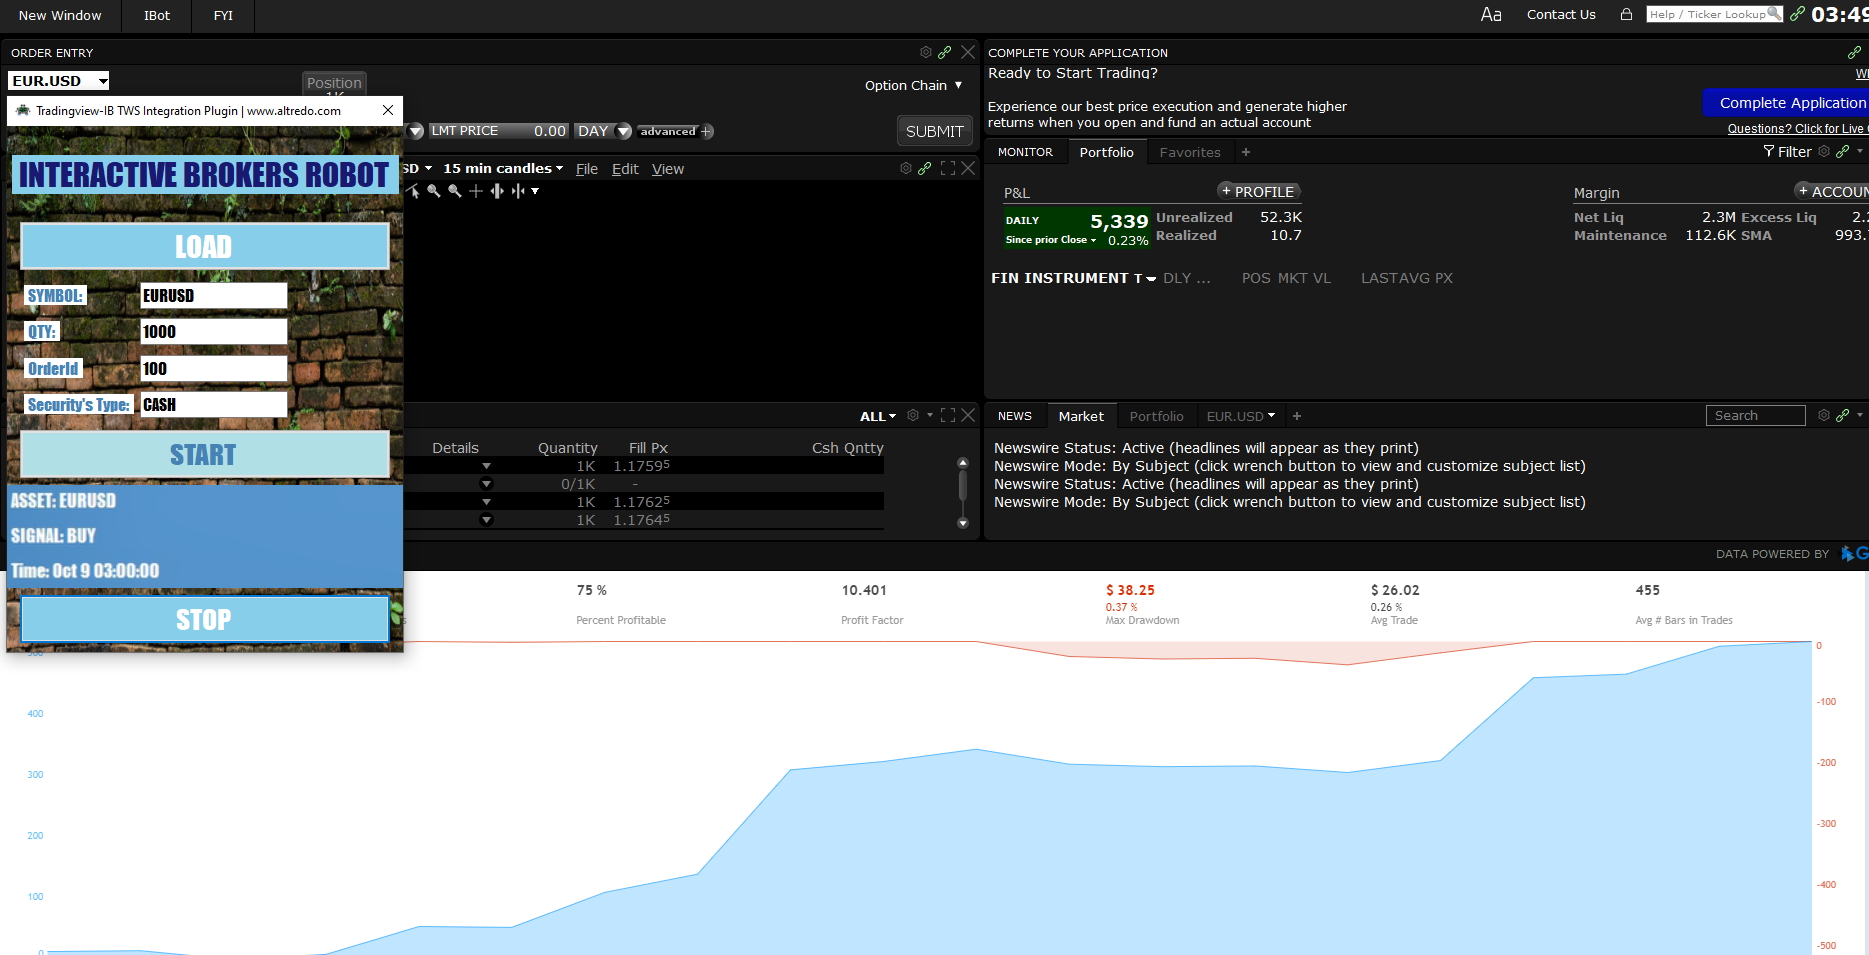Viewport: 1869px width, 955px height.
Task: Click the search magnifier in Ticker Lookup
Action: click(x=1774, y=14)
